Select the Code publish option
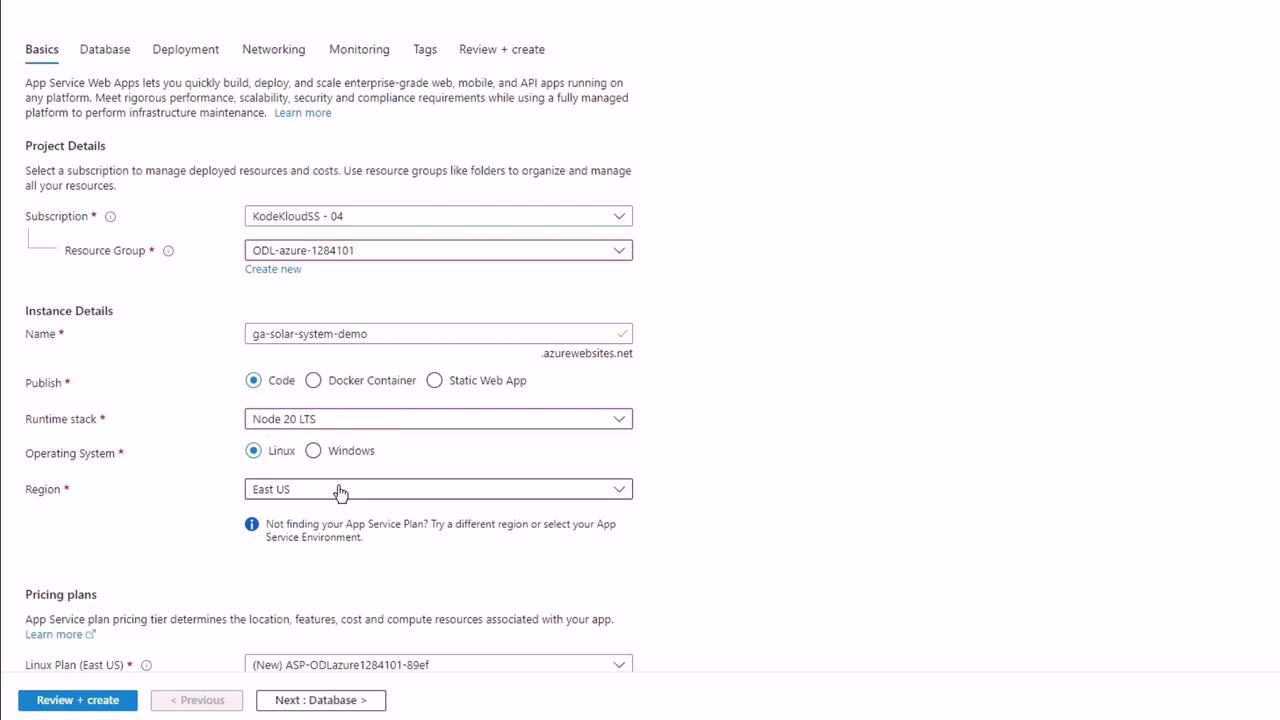The image size is (1280, 720). (x=254, y=381)
